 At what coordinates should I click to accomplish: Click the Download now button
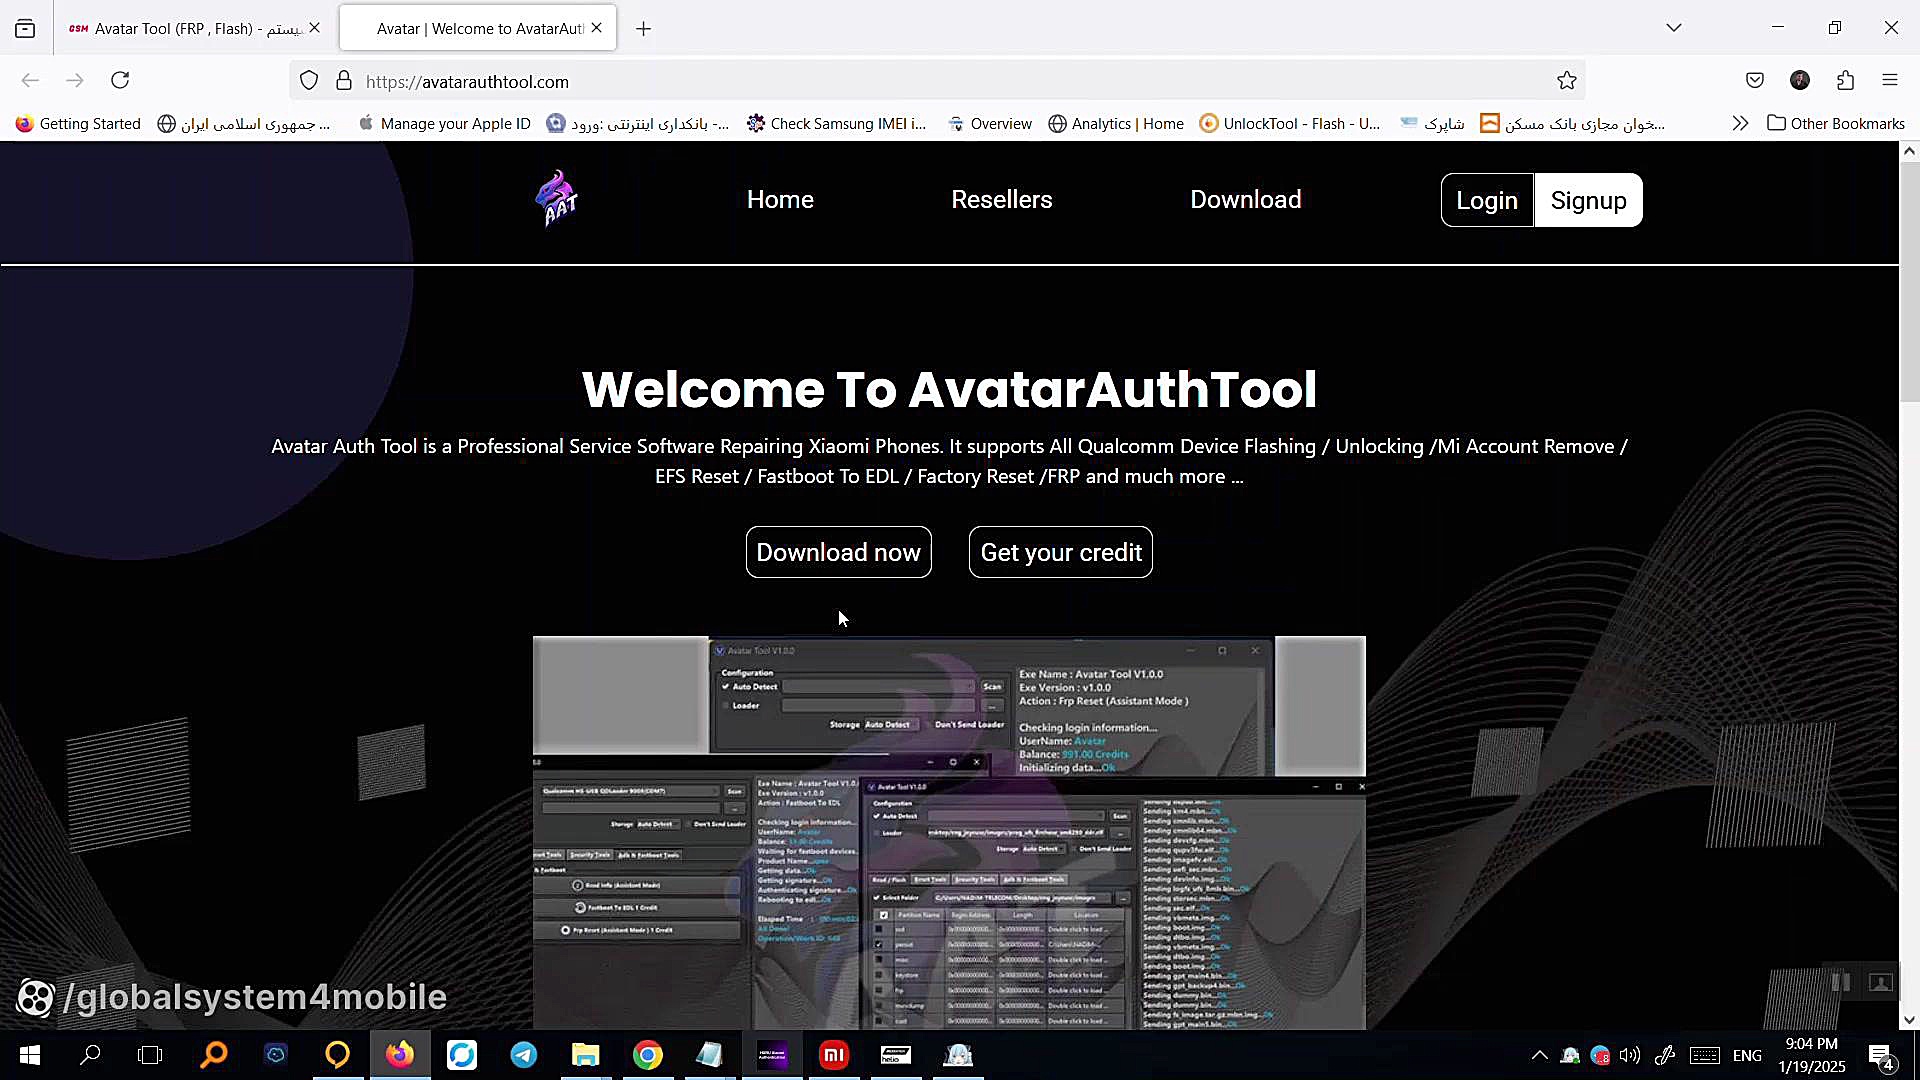point(838,552)
